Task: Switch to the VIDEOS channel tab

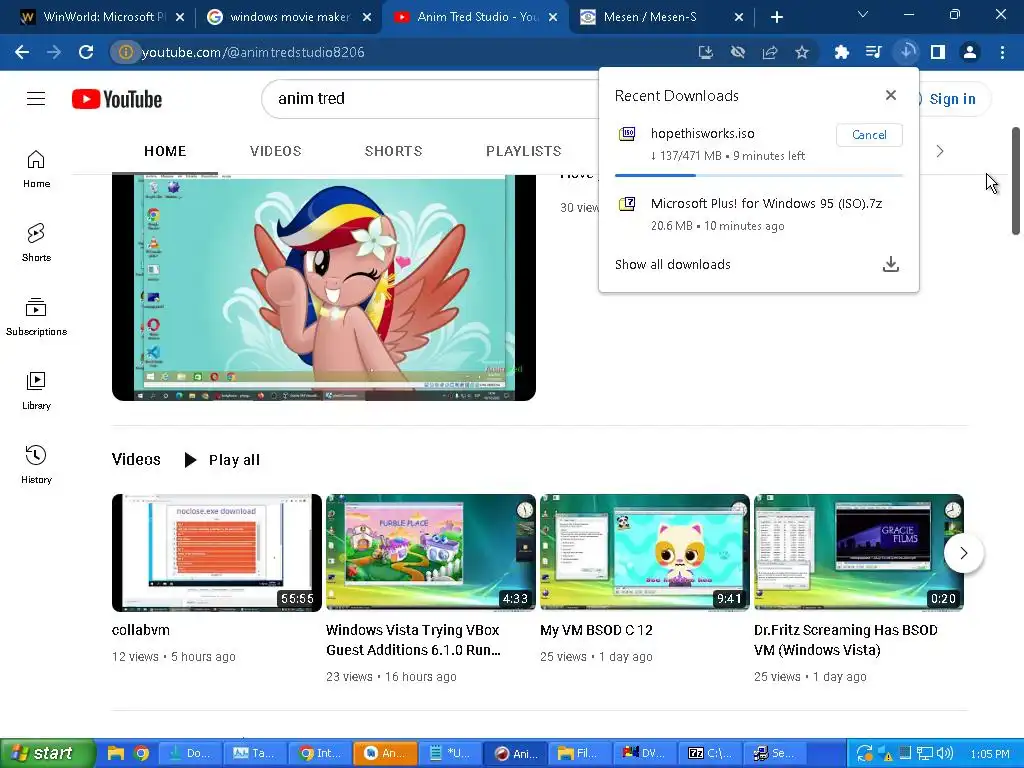Action: point(276,152)
